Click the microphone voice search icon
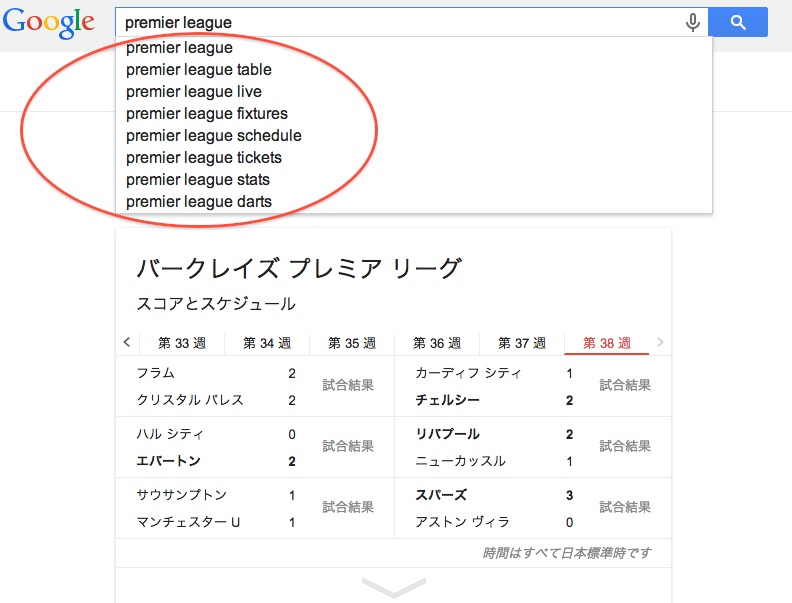792x603 pixels. pos(692,22)
